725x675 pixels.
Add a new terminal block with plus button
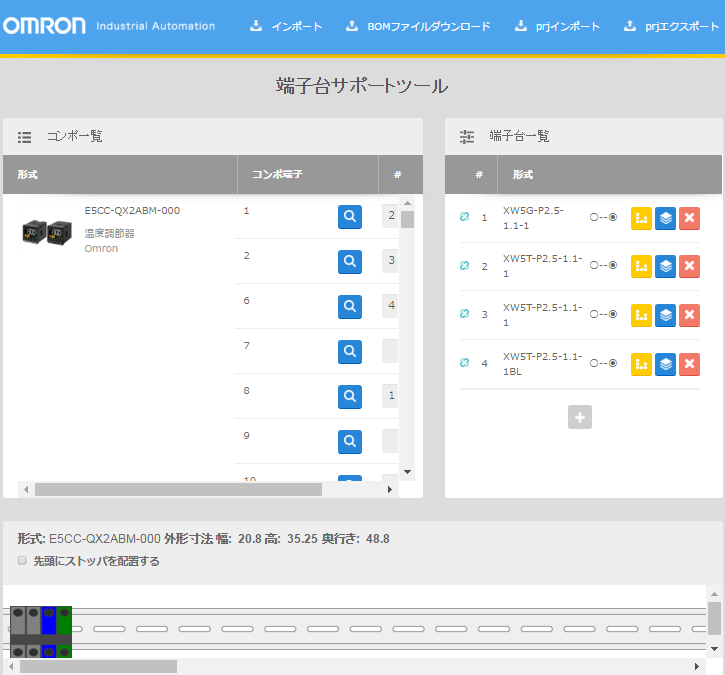tap(580, 417)
